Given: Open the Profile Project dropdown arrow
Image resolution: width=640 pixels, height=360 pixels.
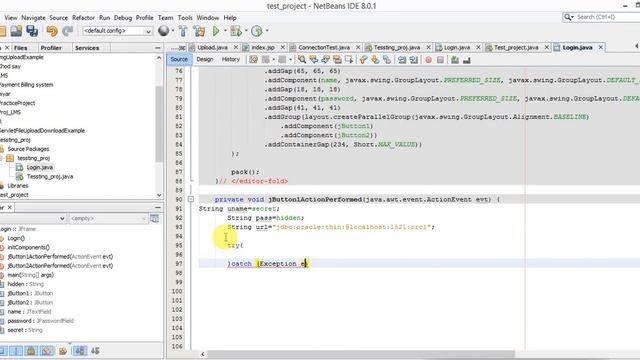Looking at the screenshot, I should [x=267, y=31].
